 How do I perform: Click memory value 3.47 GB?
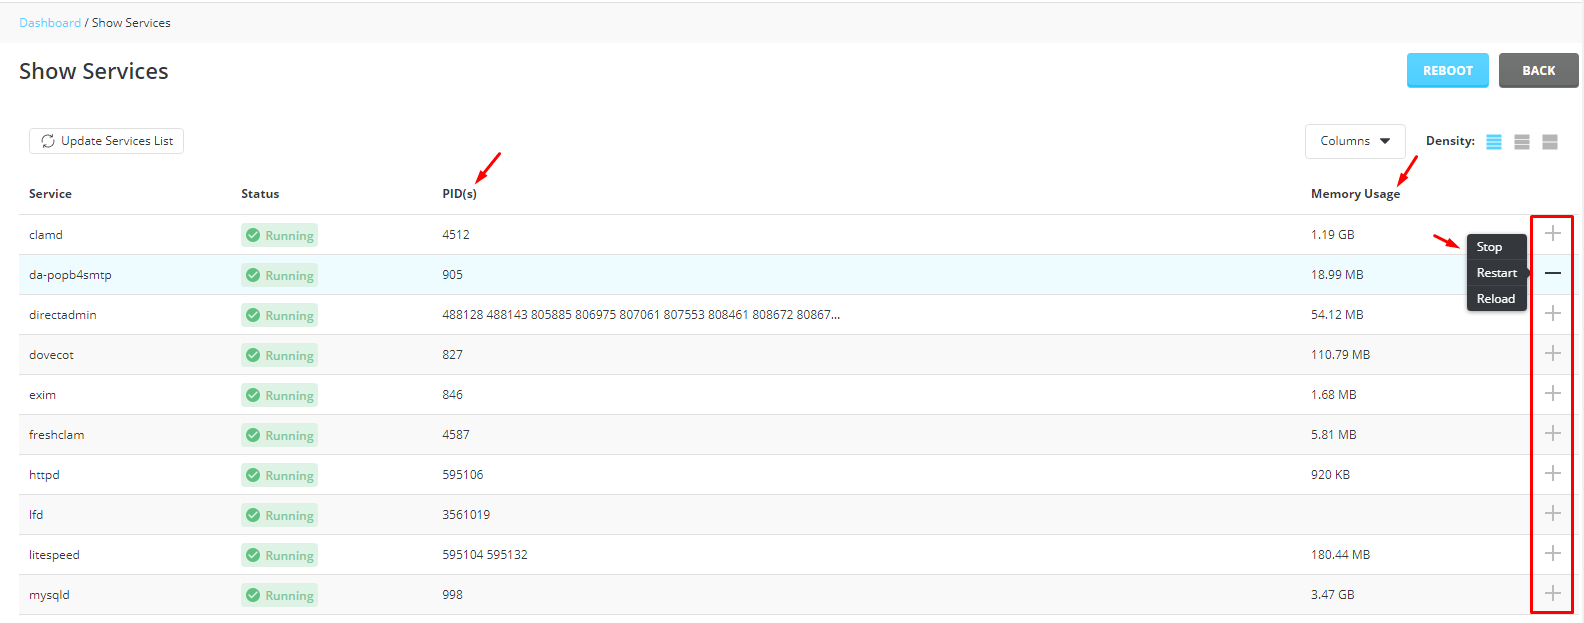[1333, 595]
